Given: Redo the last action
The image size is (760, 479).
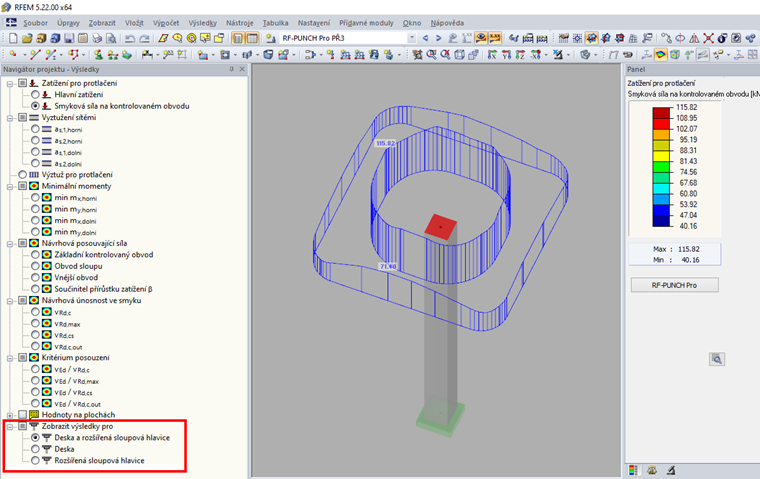Looking at the screenshot, I should coord(144,38).
